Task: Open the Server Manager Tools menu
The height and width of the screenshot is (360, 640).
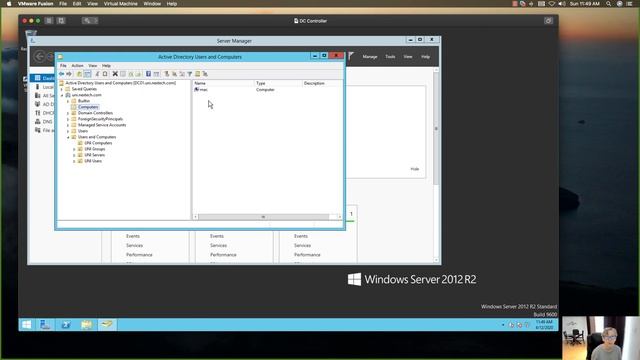Action: point(390,57)
